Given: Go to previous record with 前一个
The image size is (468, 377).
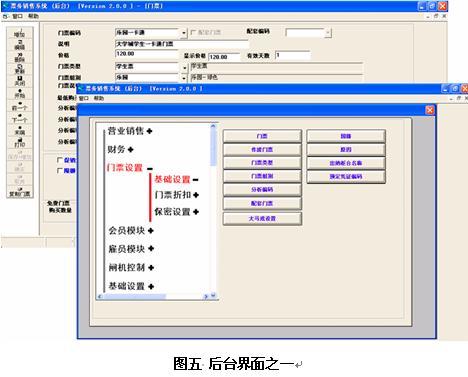Looking at the screenshot, I should pos(20,106).
